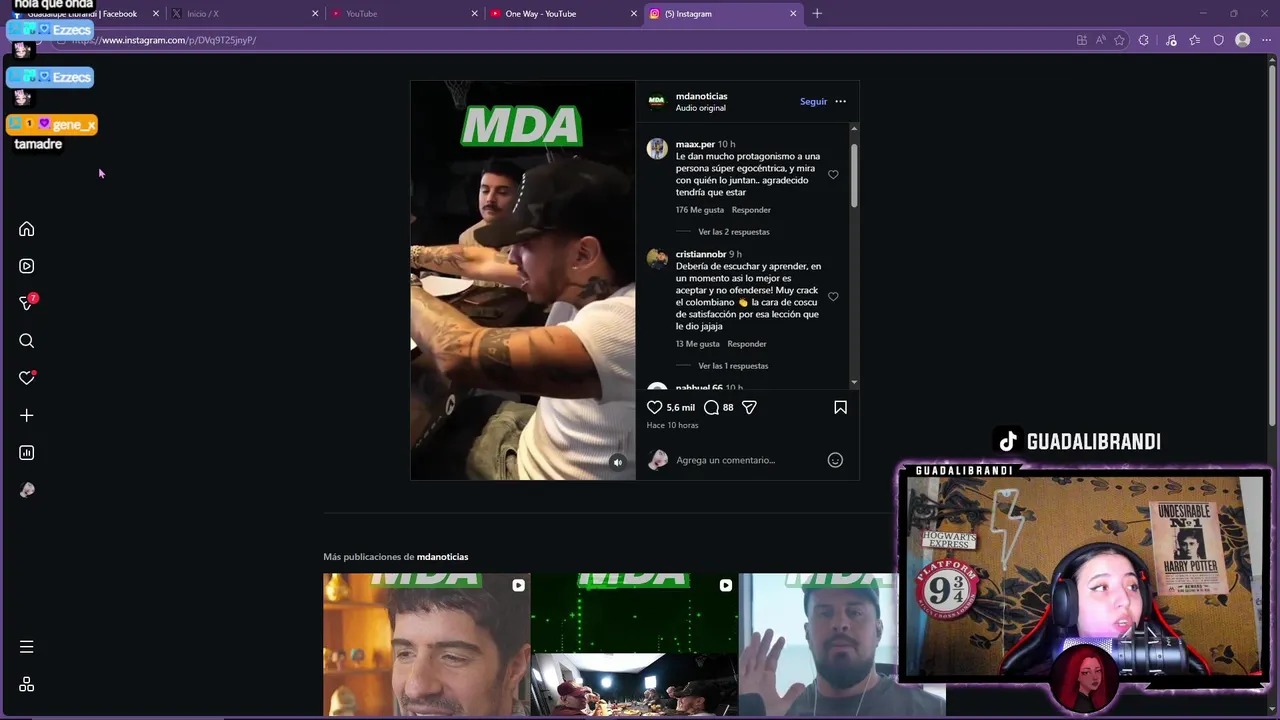Click the comments scrollbar down arrow
1280x720 pixels.
pyautogui.click(x=854, y=383)
